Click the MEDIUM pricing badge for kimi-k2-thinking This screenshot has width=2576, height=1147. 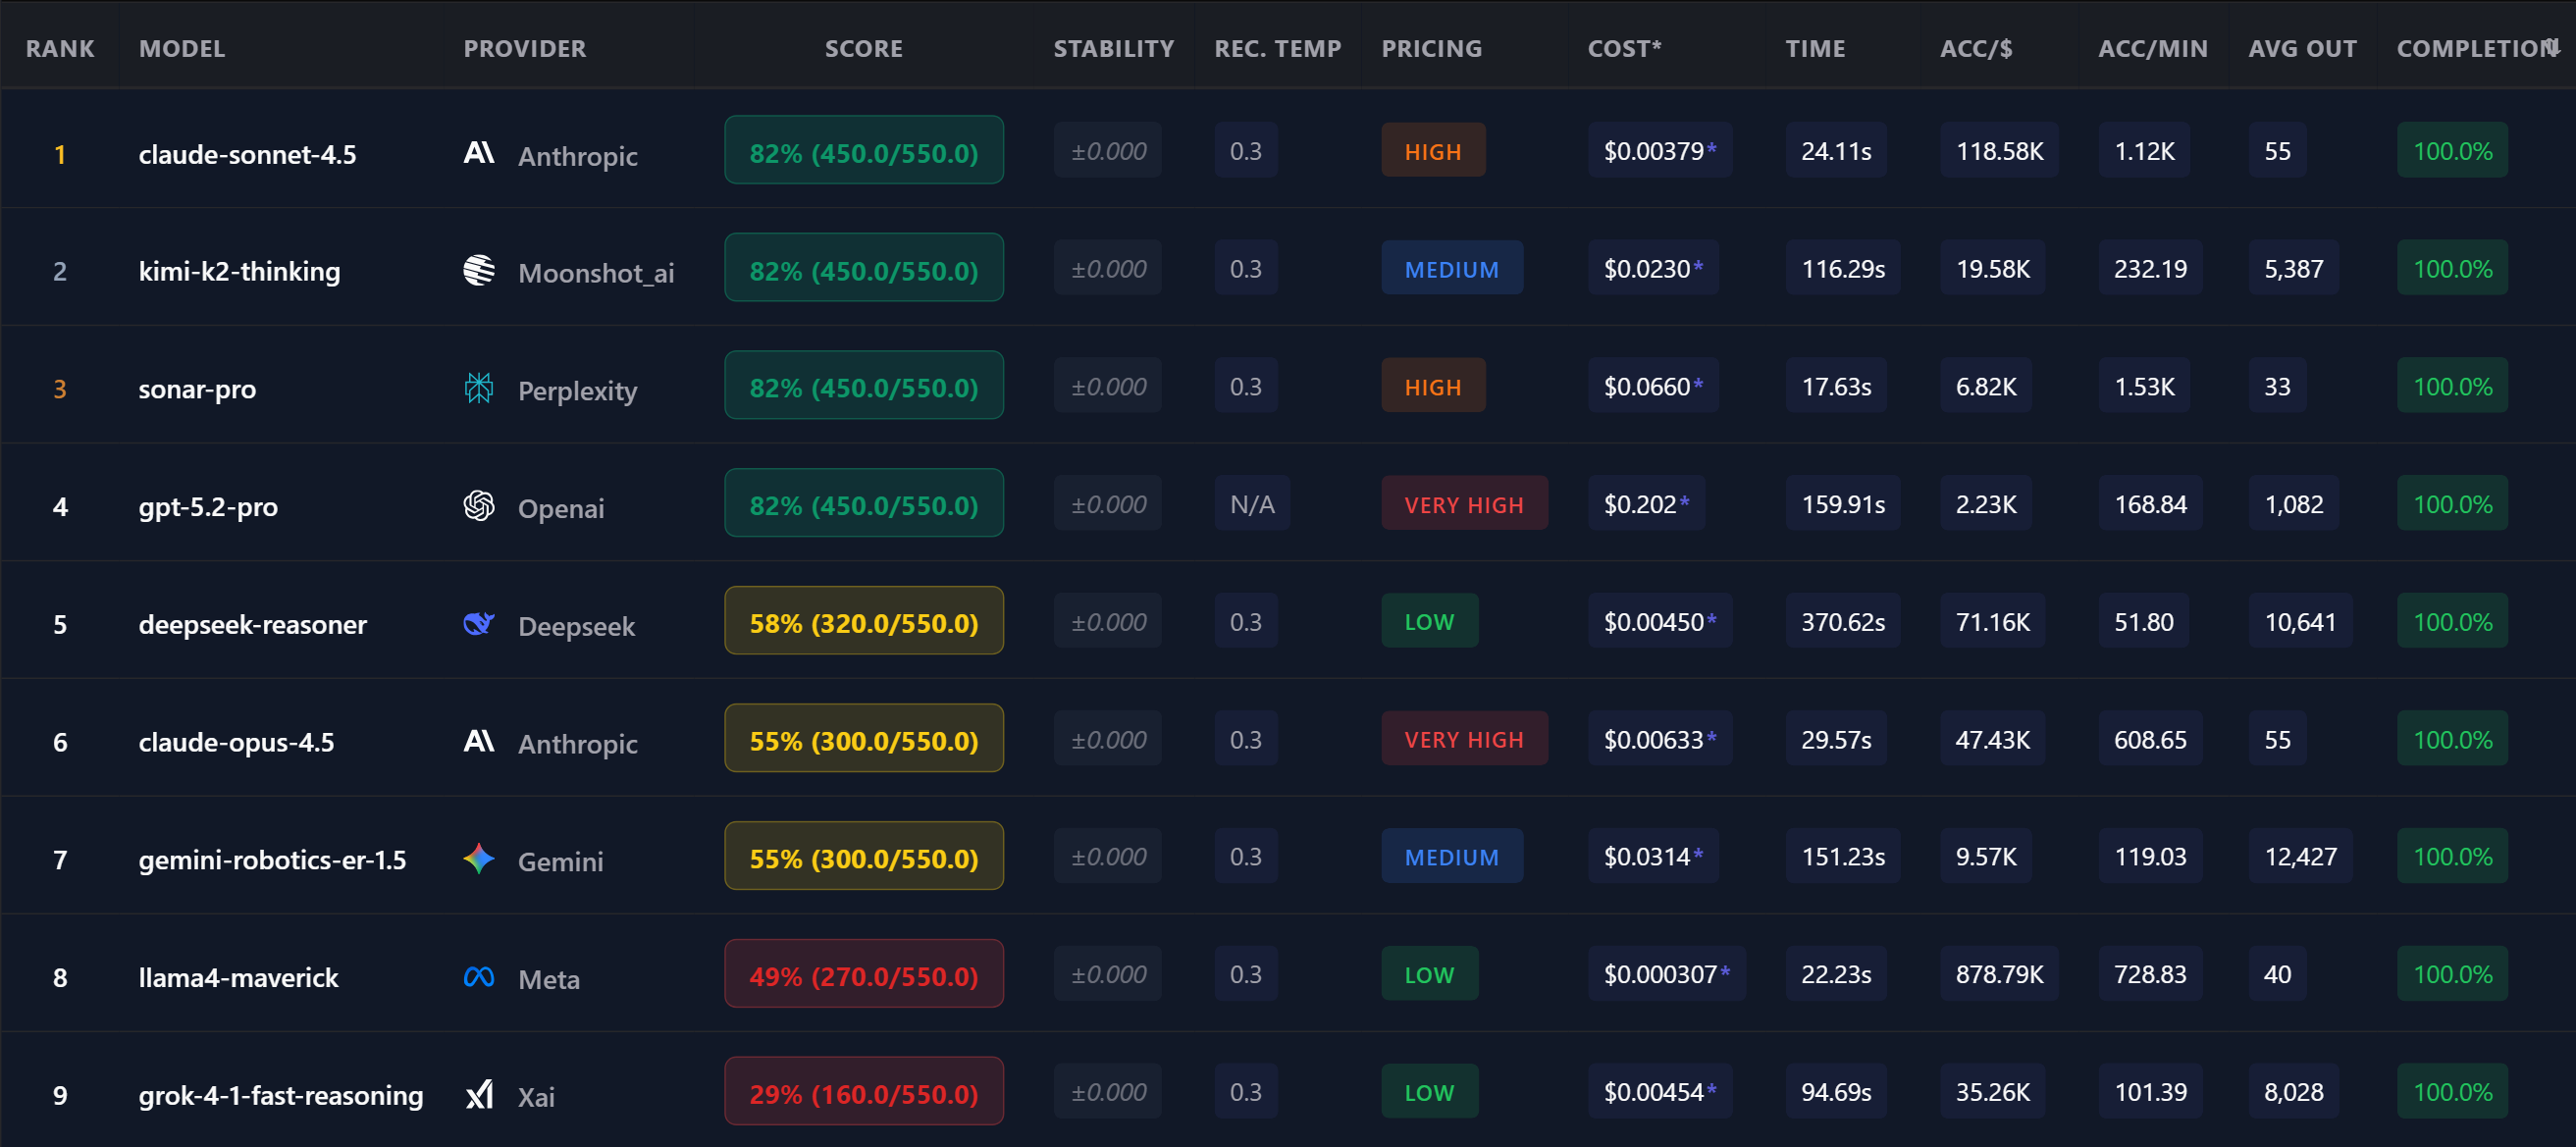(x=1452, y=267)
